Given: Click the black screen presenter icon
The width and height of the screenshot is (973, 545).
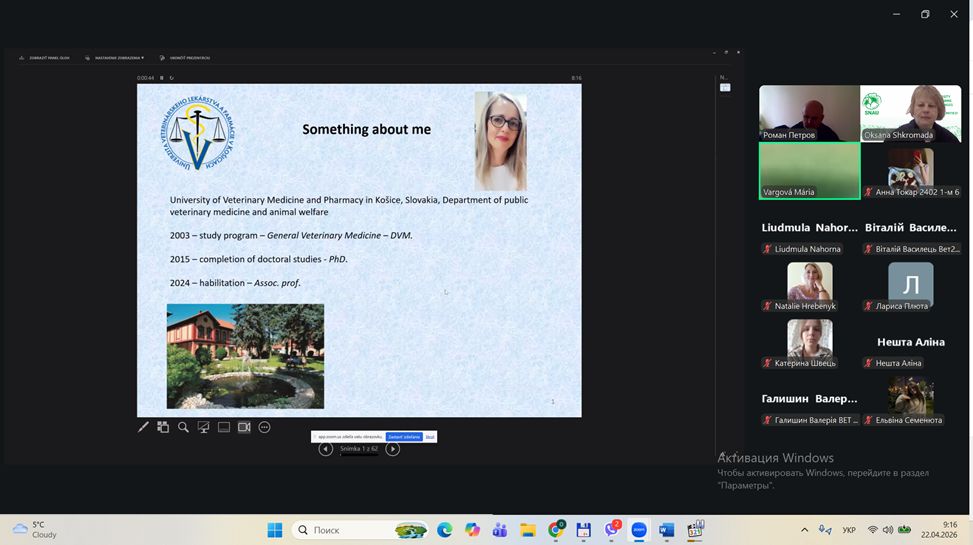Looking at the screenshot, I should [x=203, y=427].
